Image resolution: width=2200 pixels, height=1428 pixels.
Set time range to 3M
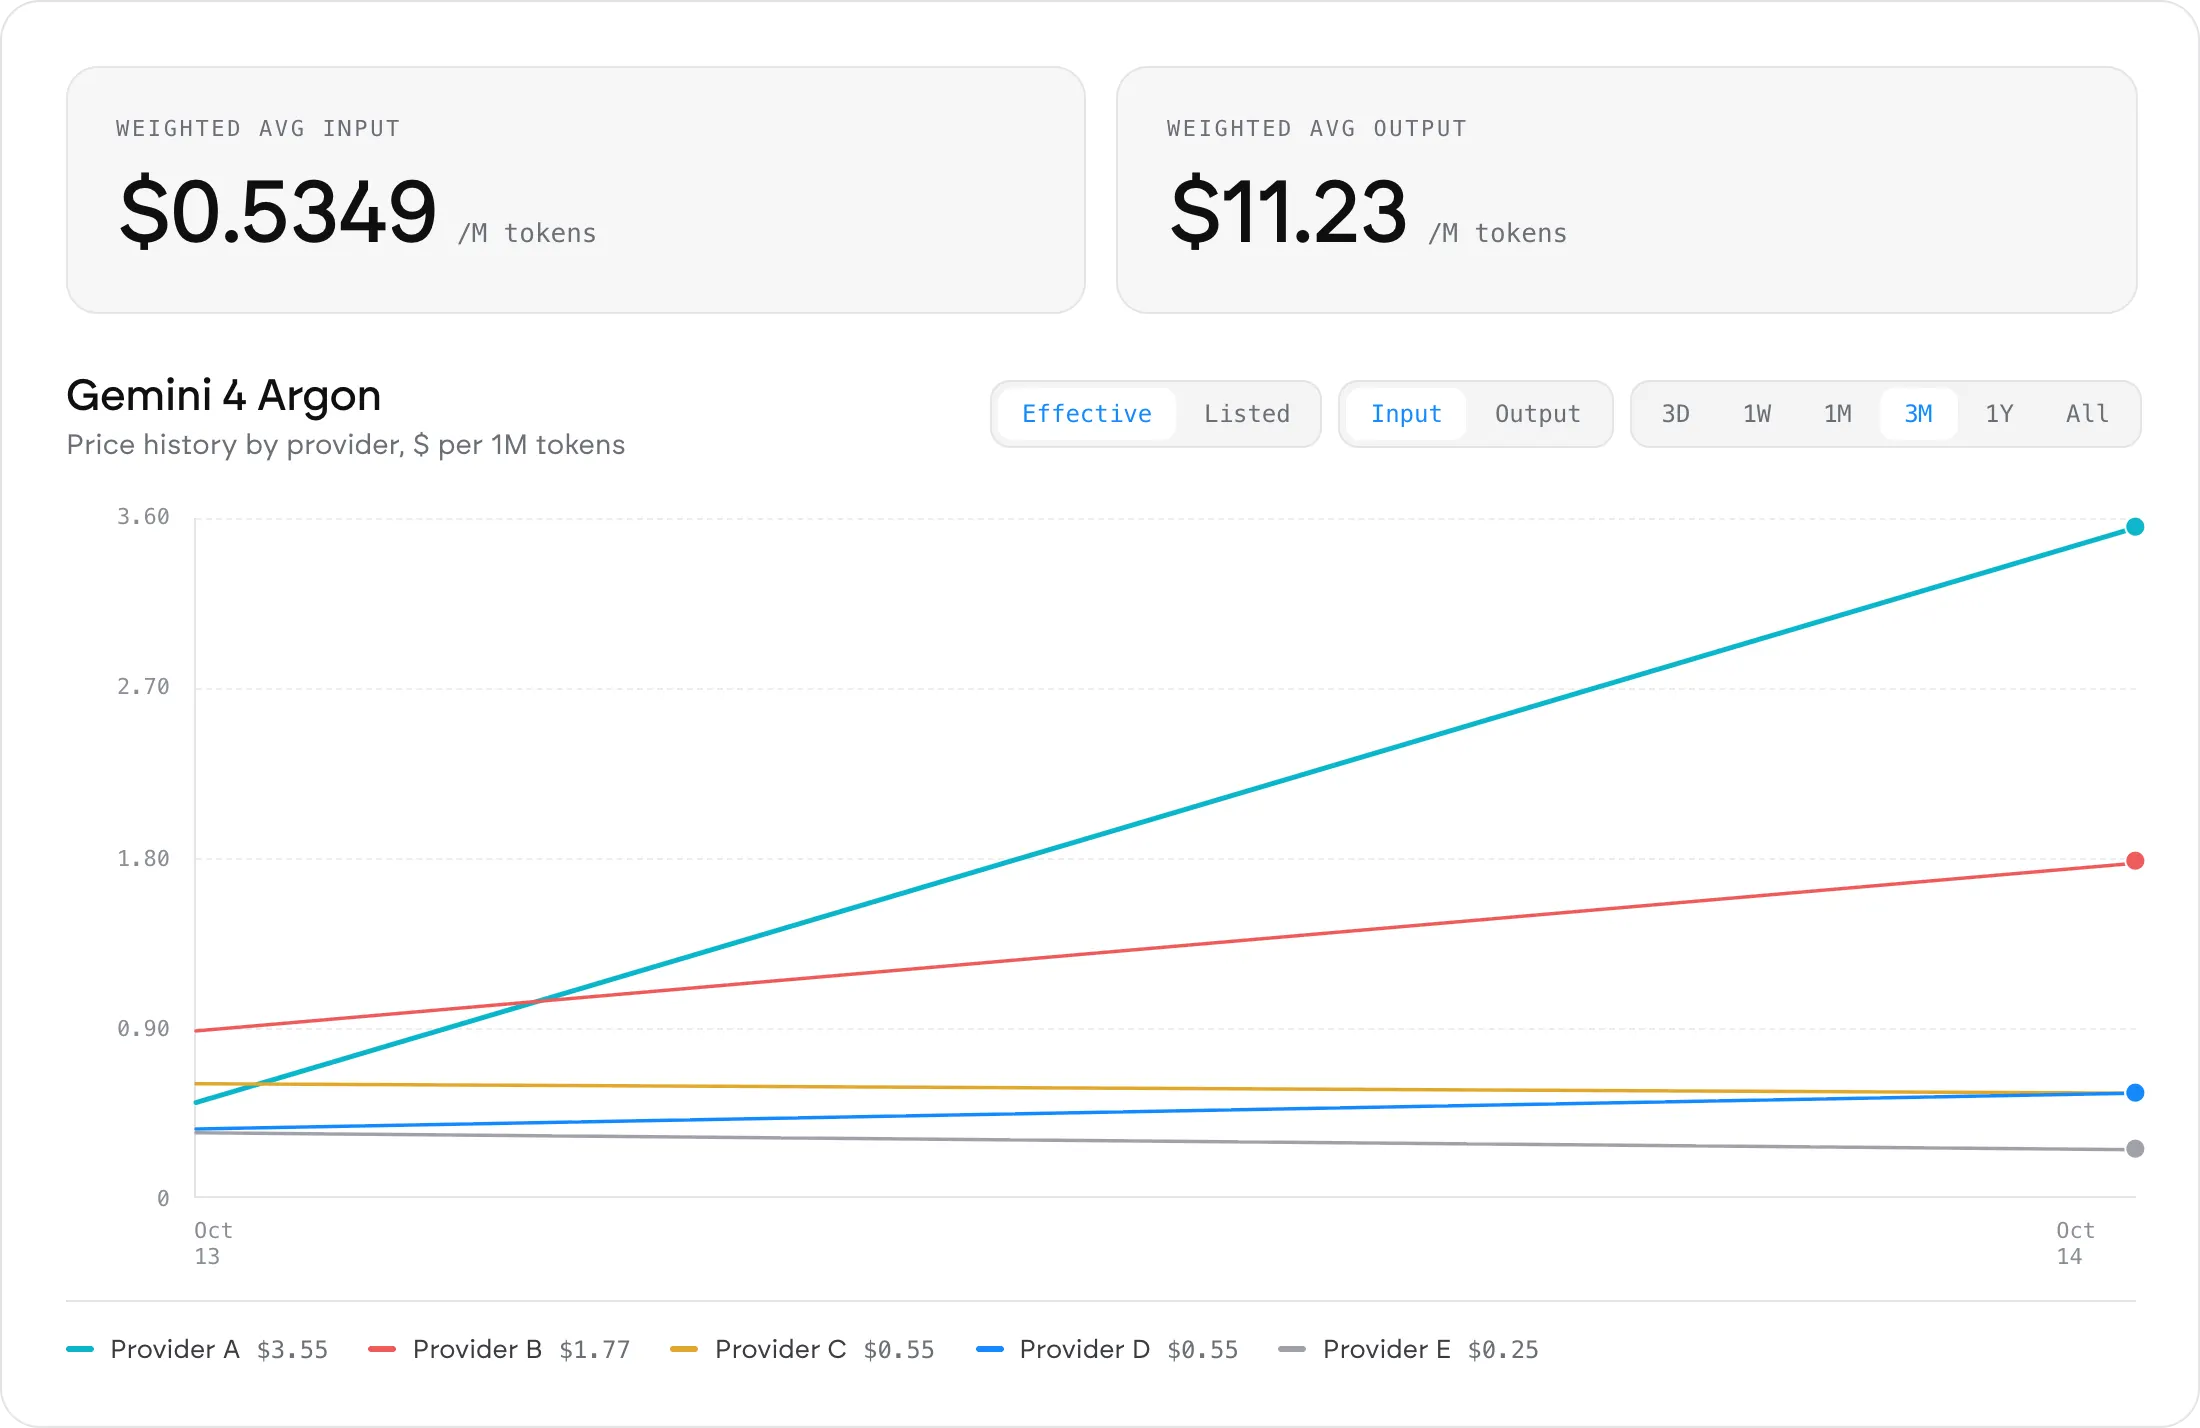click(1918, 414)
